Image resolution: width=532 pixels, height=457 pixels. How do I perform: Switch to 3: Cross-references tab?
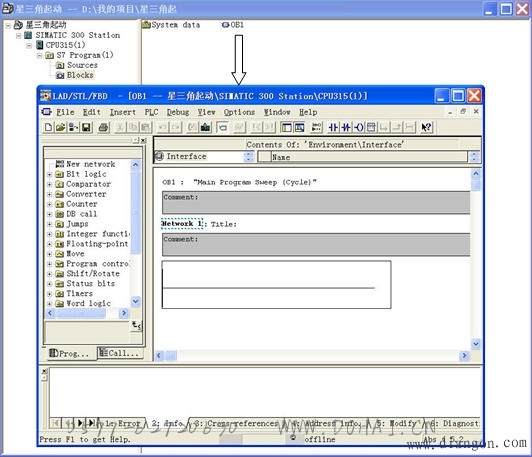click(x=236, y=423)
